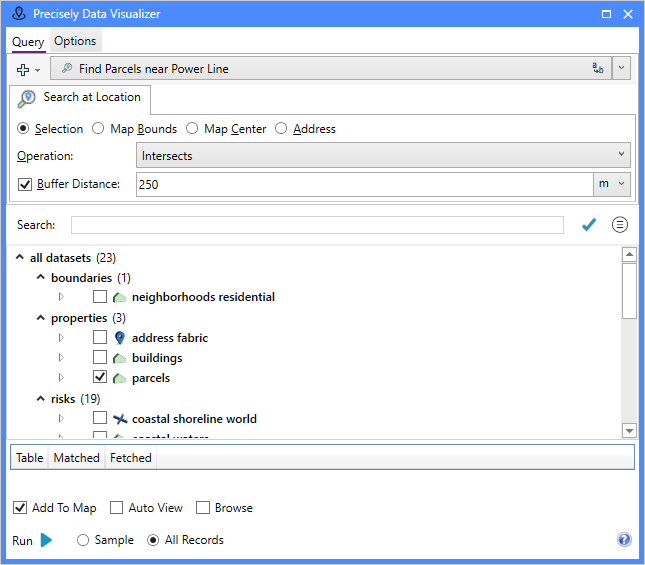Click the Run label
The image size is (645, 565).
coord(22,540)
